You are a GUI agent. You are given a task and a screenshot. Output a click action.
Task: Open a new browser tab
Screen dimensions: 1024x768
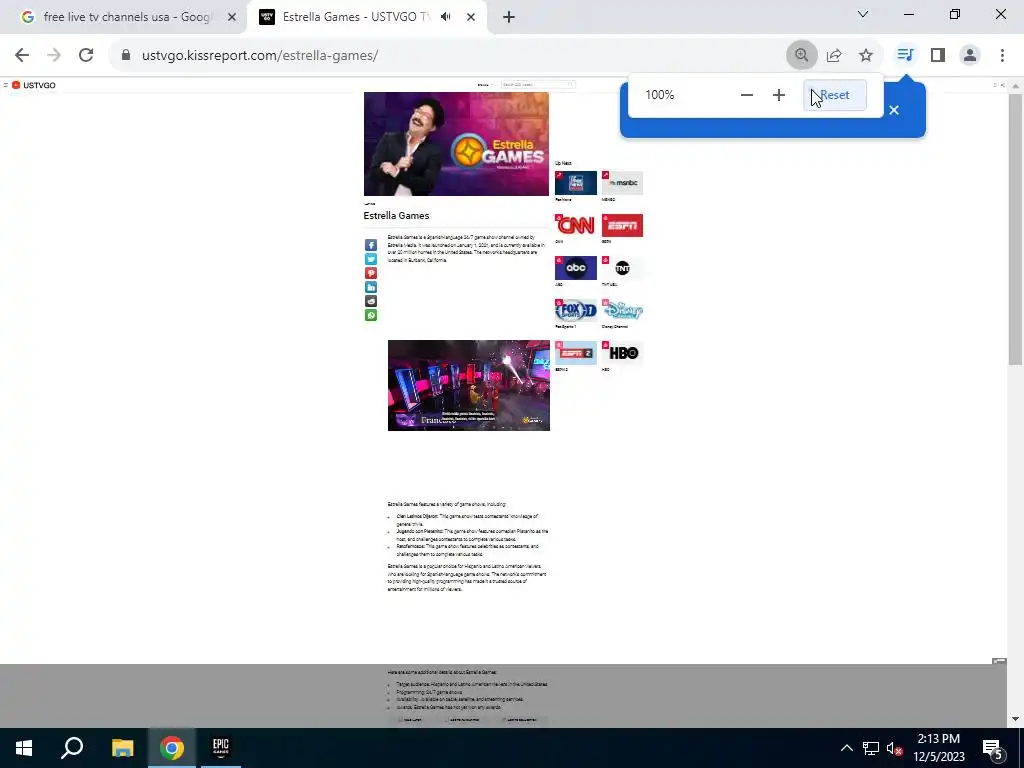click(509, 17)
